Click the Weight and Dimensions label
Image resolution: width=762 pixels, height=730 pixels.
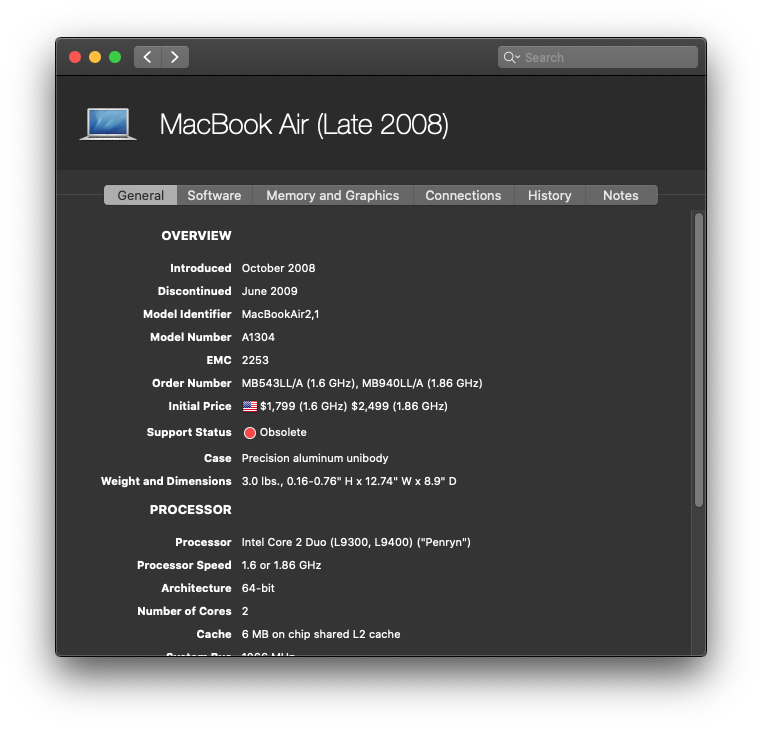(x=166, y=481)
